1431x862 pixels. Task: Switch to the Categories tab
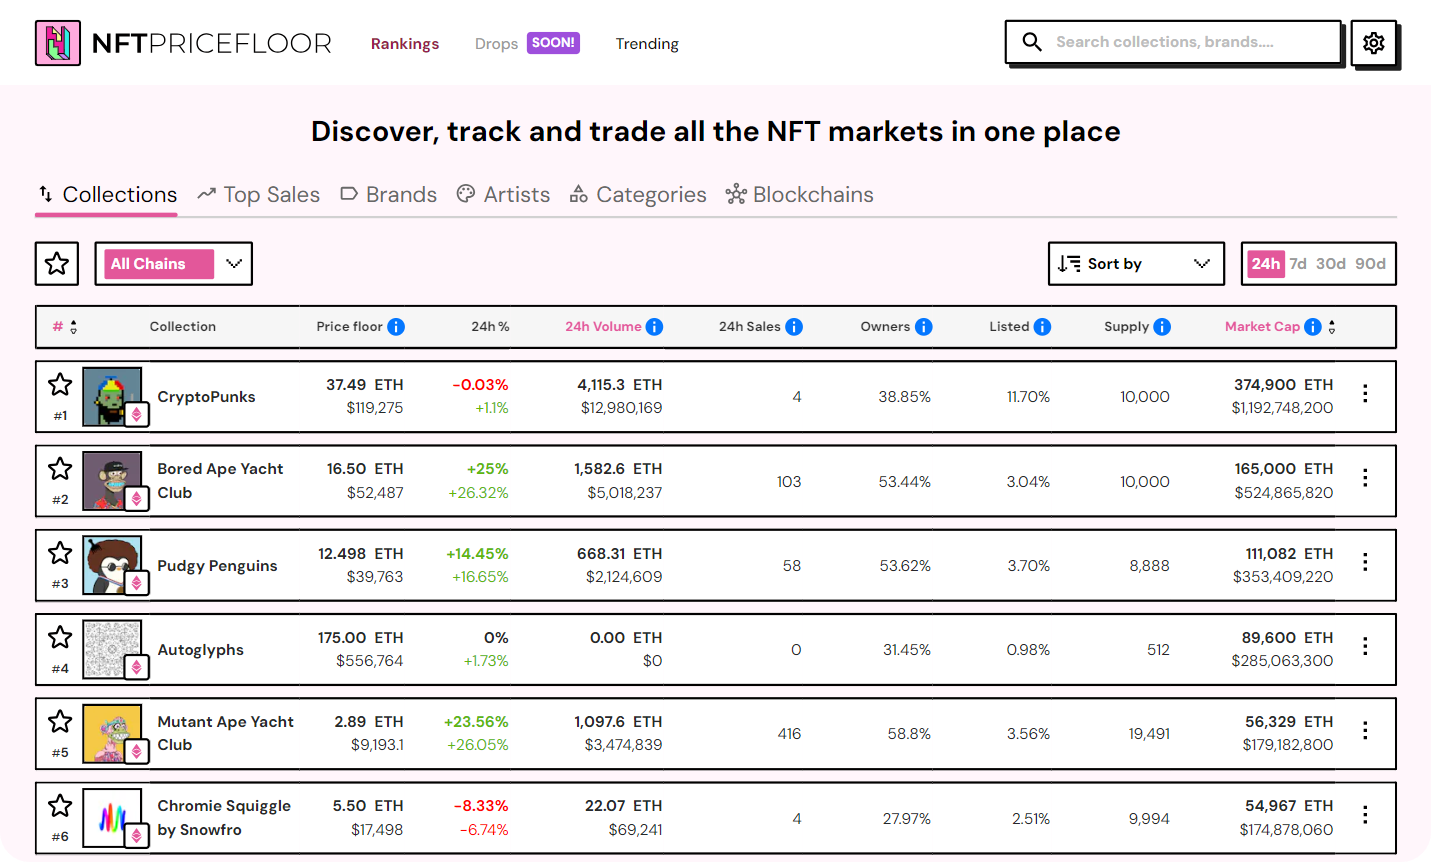tap(638, 194)
